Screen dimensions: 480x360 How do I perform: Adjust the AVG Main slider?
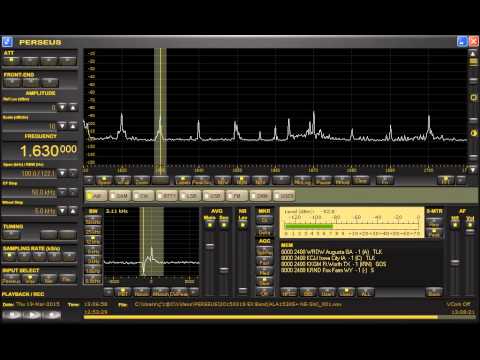[210, 246]
